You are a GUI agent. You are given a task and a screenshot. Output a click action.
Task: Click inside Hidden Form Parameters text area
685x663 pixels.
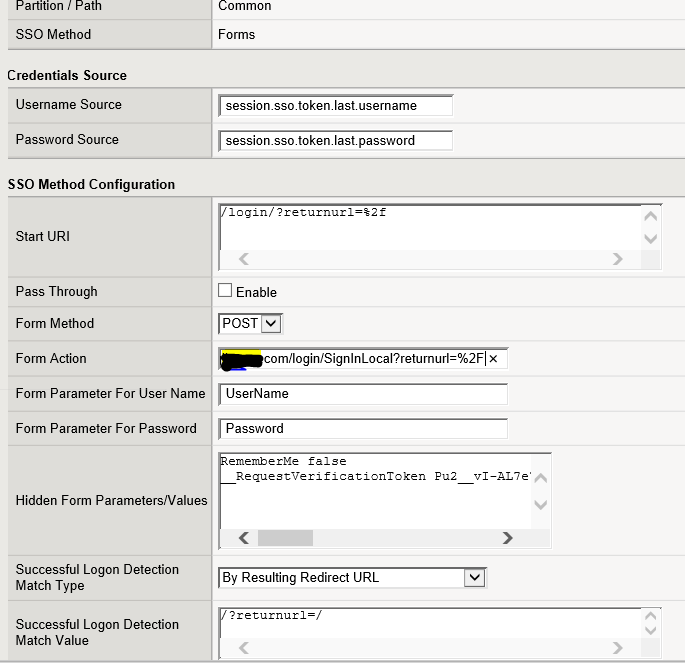[375, 490]
